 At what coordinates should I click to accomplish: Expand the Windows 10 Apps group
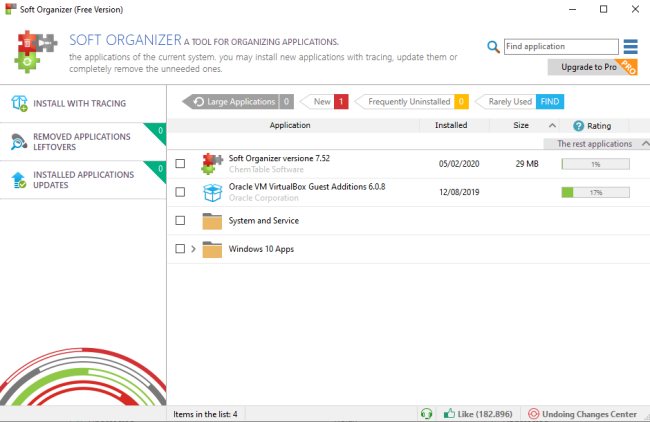[x=193, y=249]
